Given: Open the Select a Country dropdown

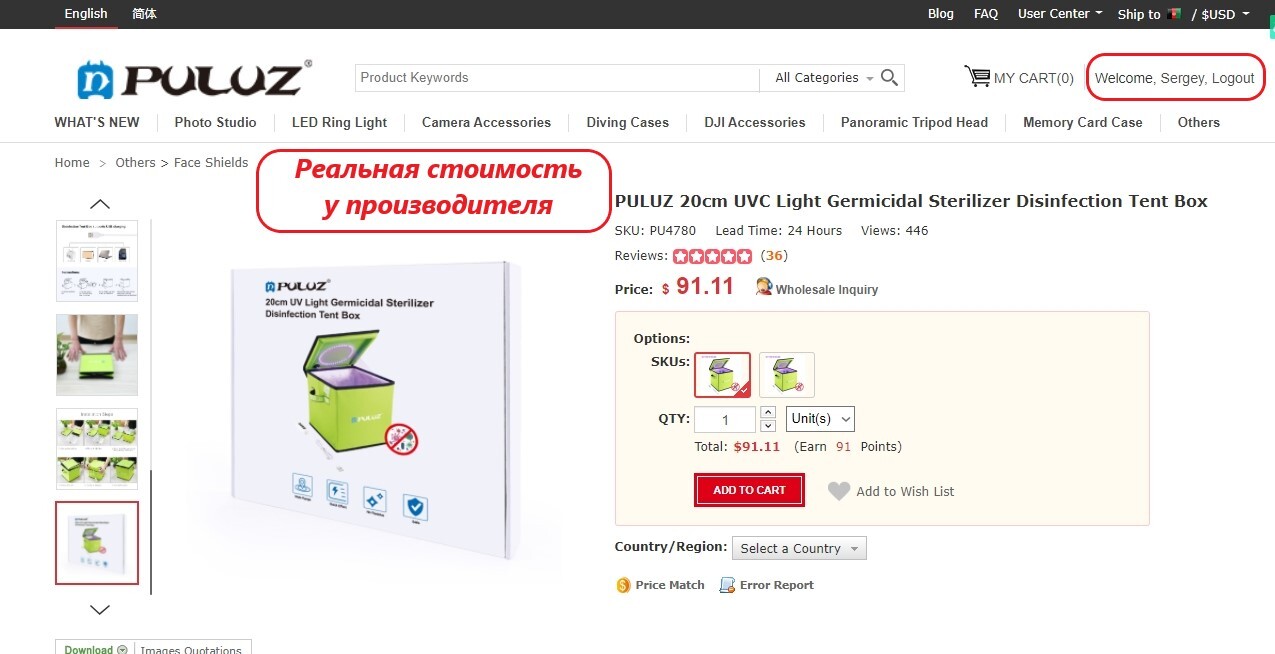Looking at the screenshot, I should [799, 548].
